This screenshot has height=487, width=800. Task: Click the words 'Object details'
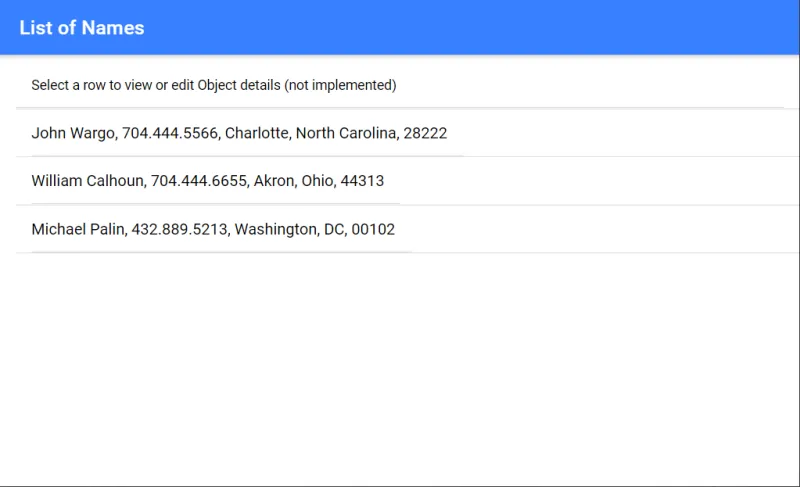click(x=239, y=85)
